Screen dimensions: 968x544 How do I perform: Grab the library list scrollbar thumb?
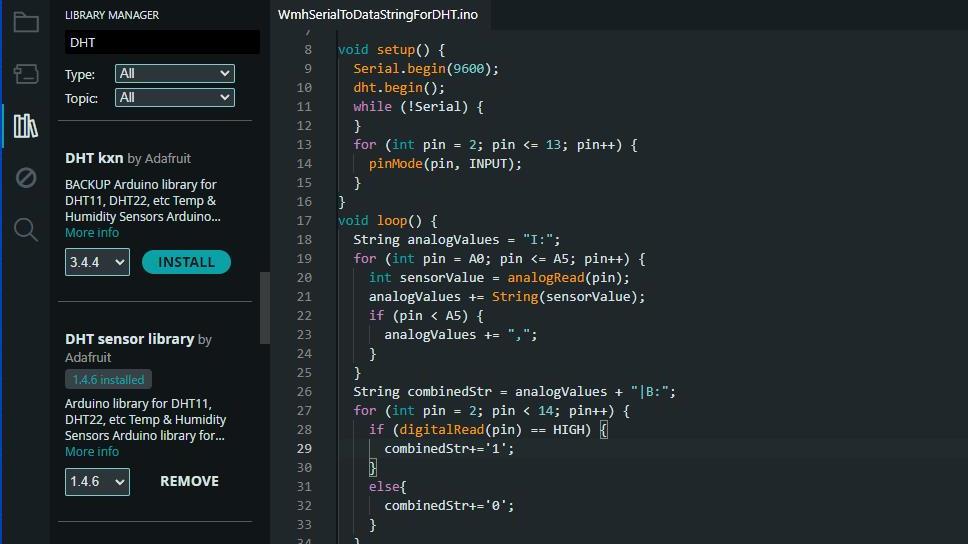pyautogui.click(x=265, y=308)
